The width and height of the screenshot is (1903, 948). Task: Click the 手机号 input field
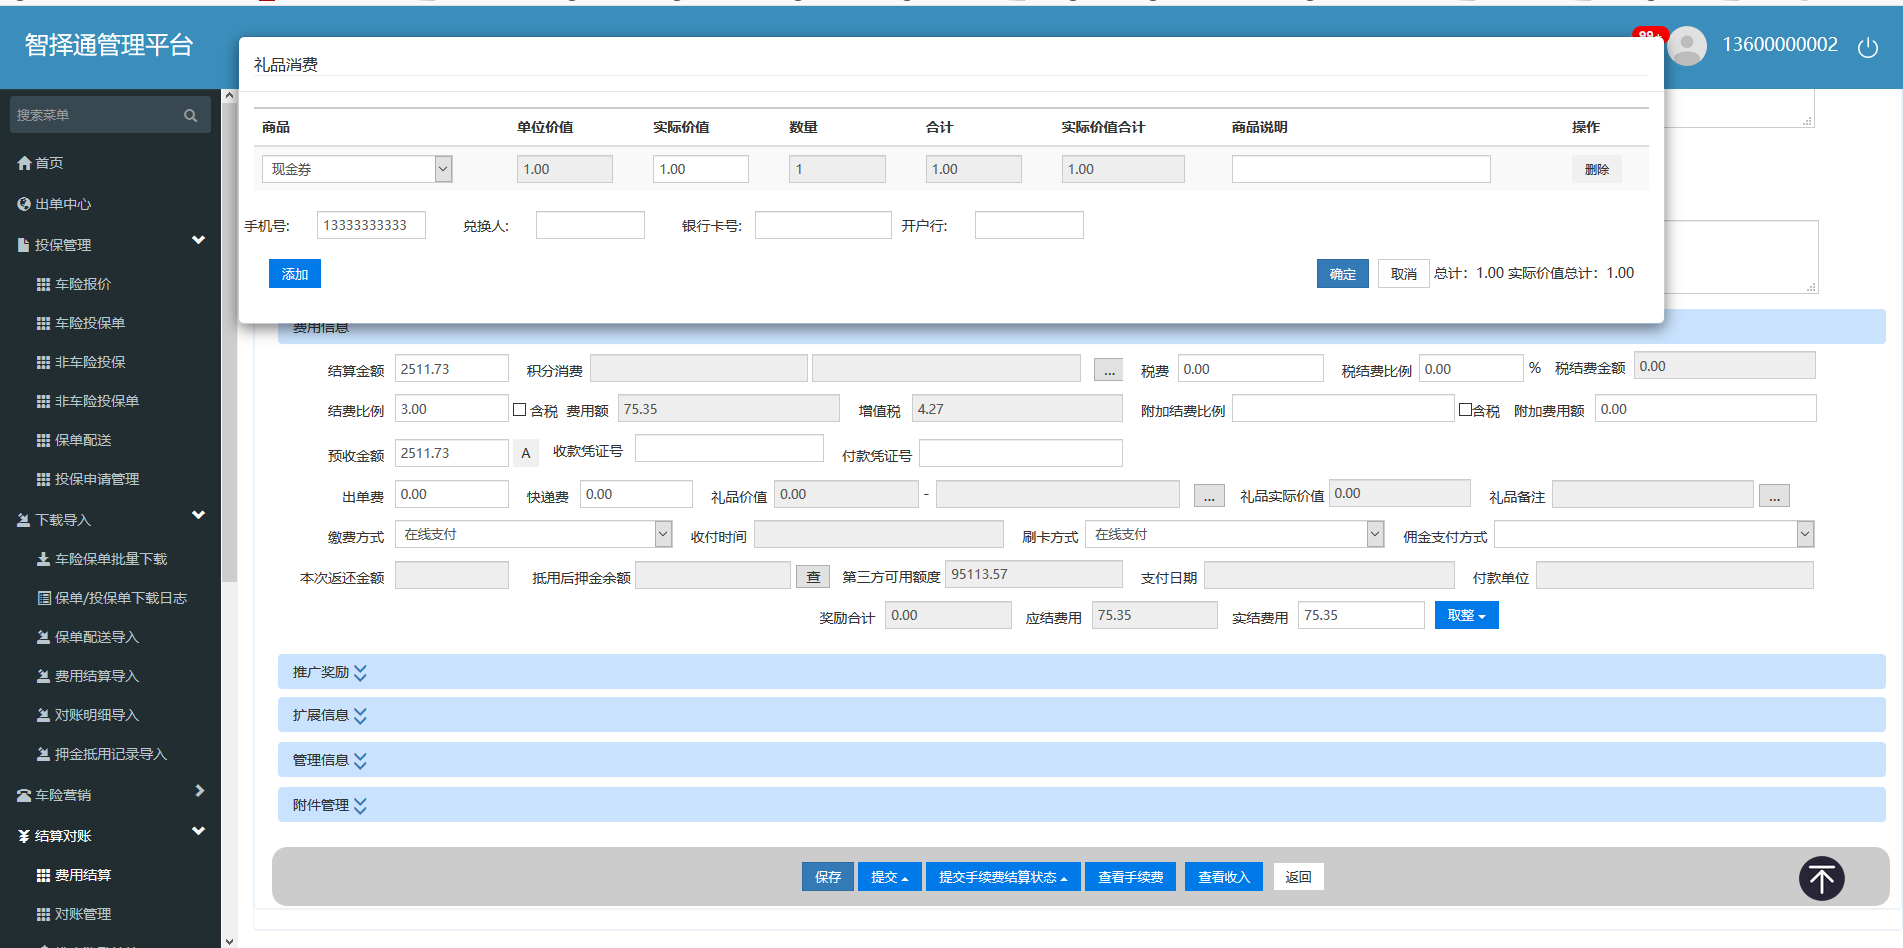[x=371, y=225]
